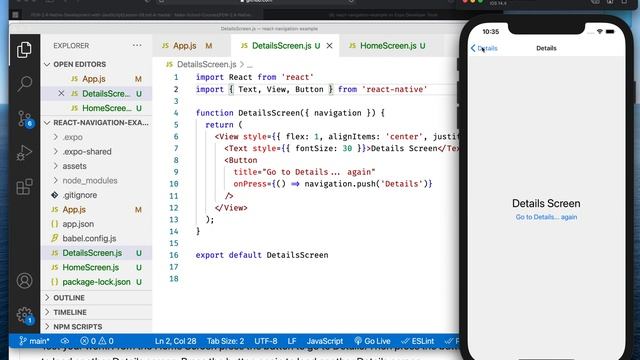Open App.js from Open Editors list
The height and width of the screenshot is (360, 640).
point(93,79)
